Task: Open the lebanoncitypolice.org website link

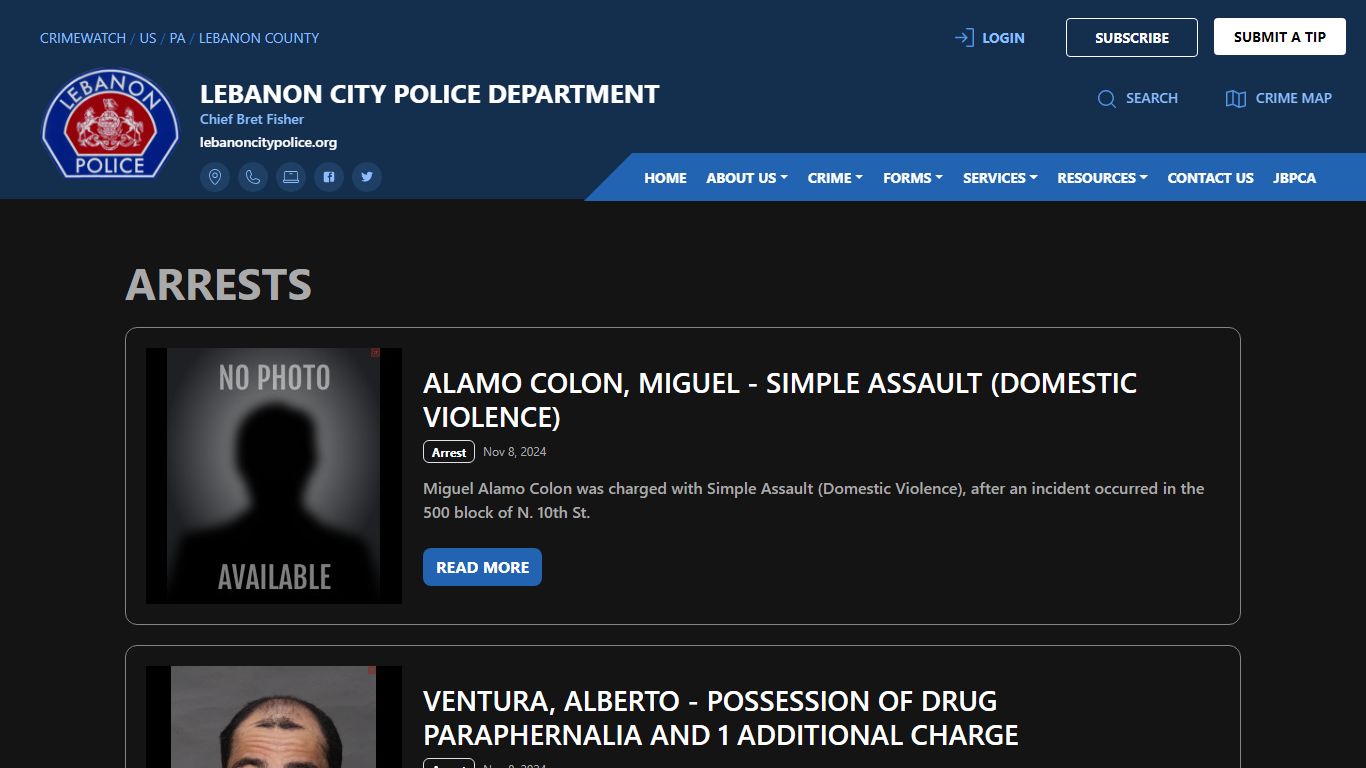Action: pos(268,142)
